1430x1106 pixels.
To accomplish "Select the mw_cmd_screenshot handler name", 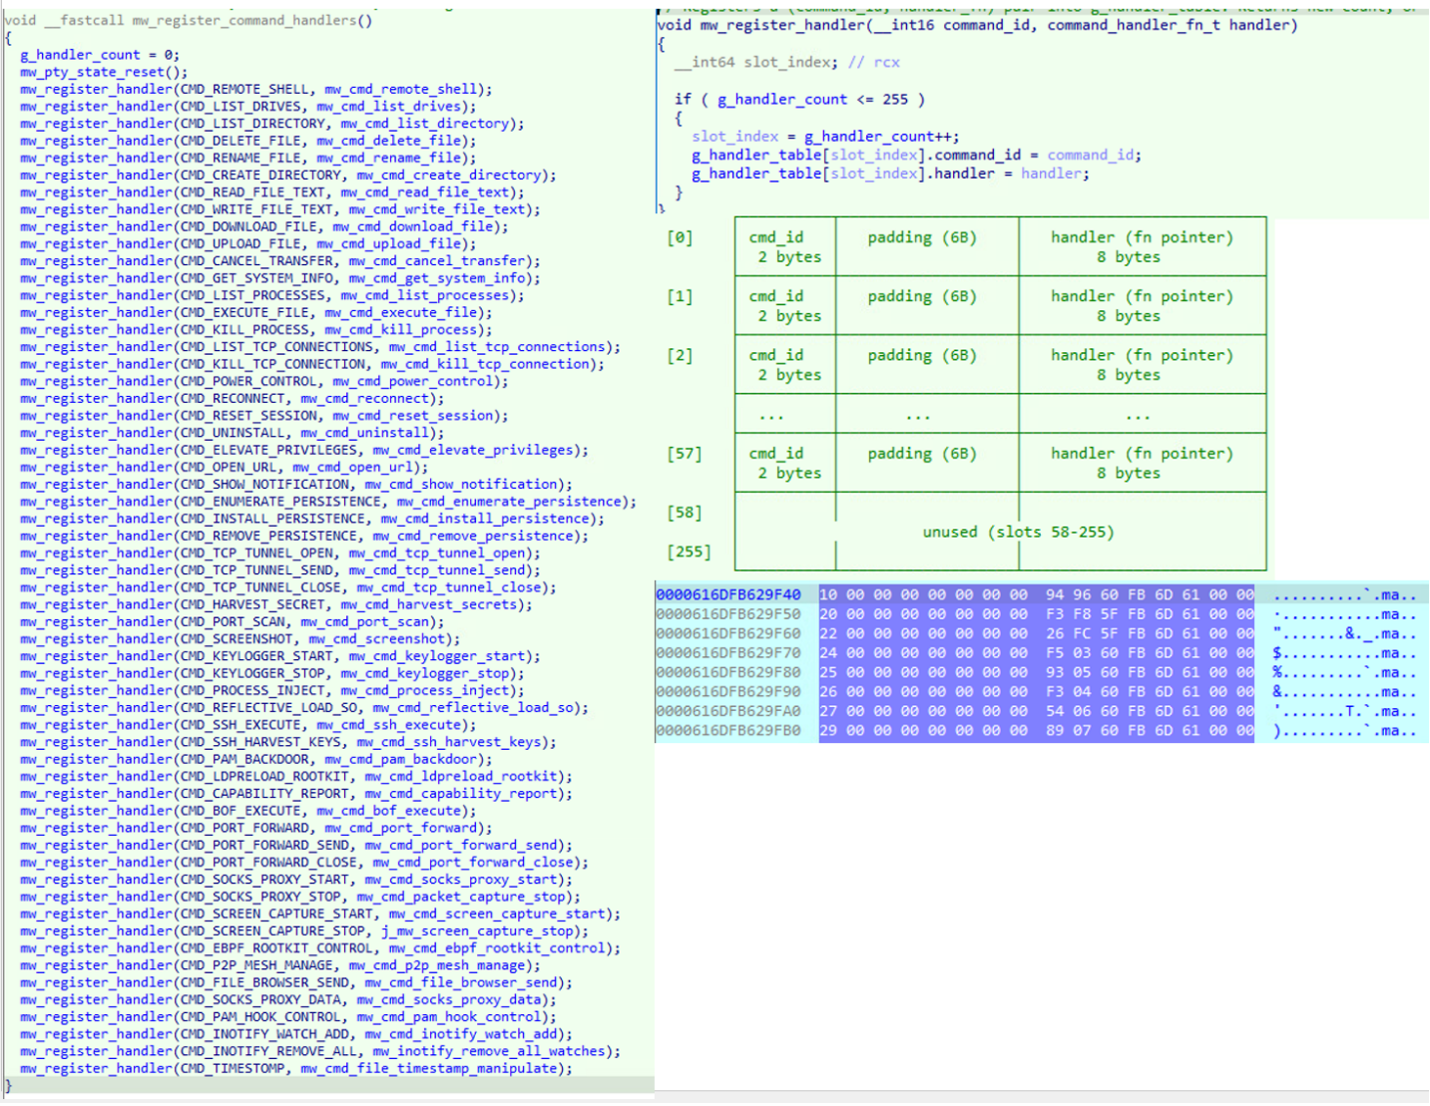I will click(x=376, y=639).
